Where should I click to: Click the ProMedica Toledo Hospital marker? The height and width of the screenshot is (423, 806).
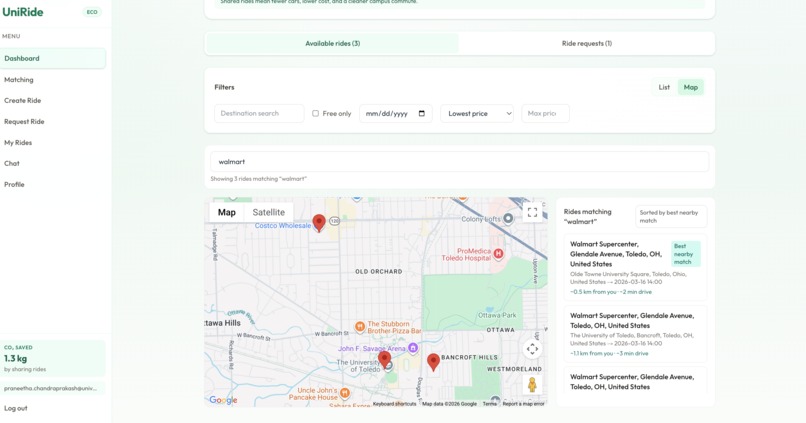(498, 253)
